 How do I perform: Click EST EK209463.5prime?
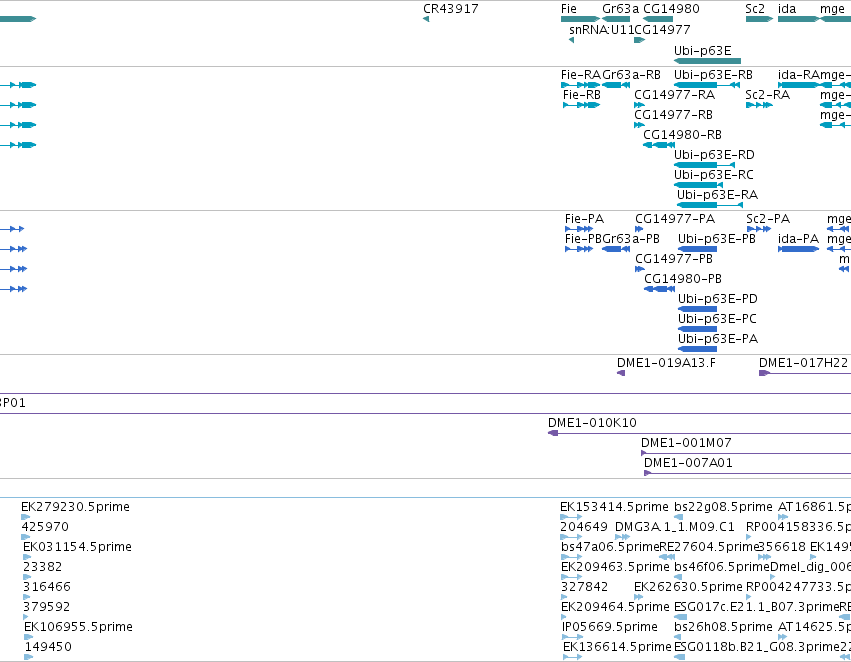(615, 567)
